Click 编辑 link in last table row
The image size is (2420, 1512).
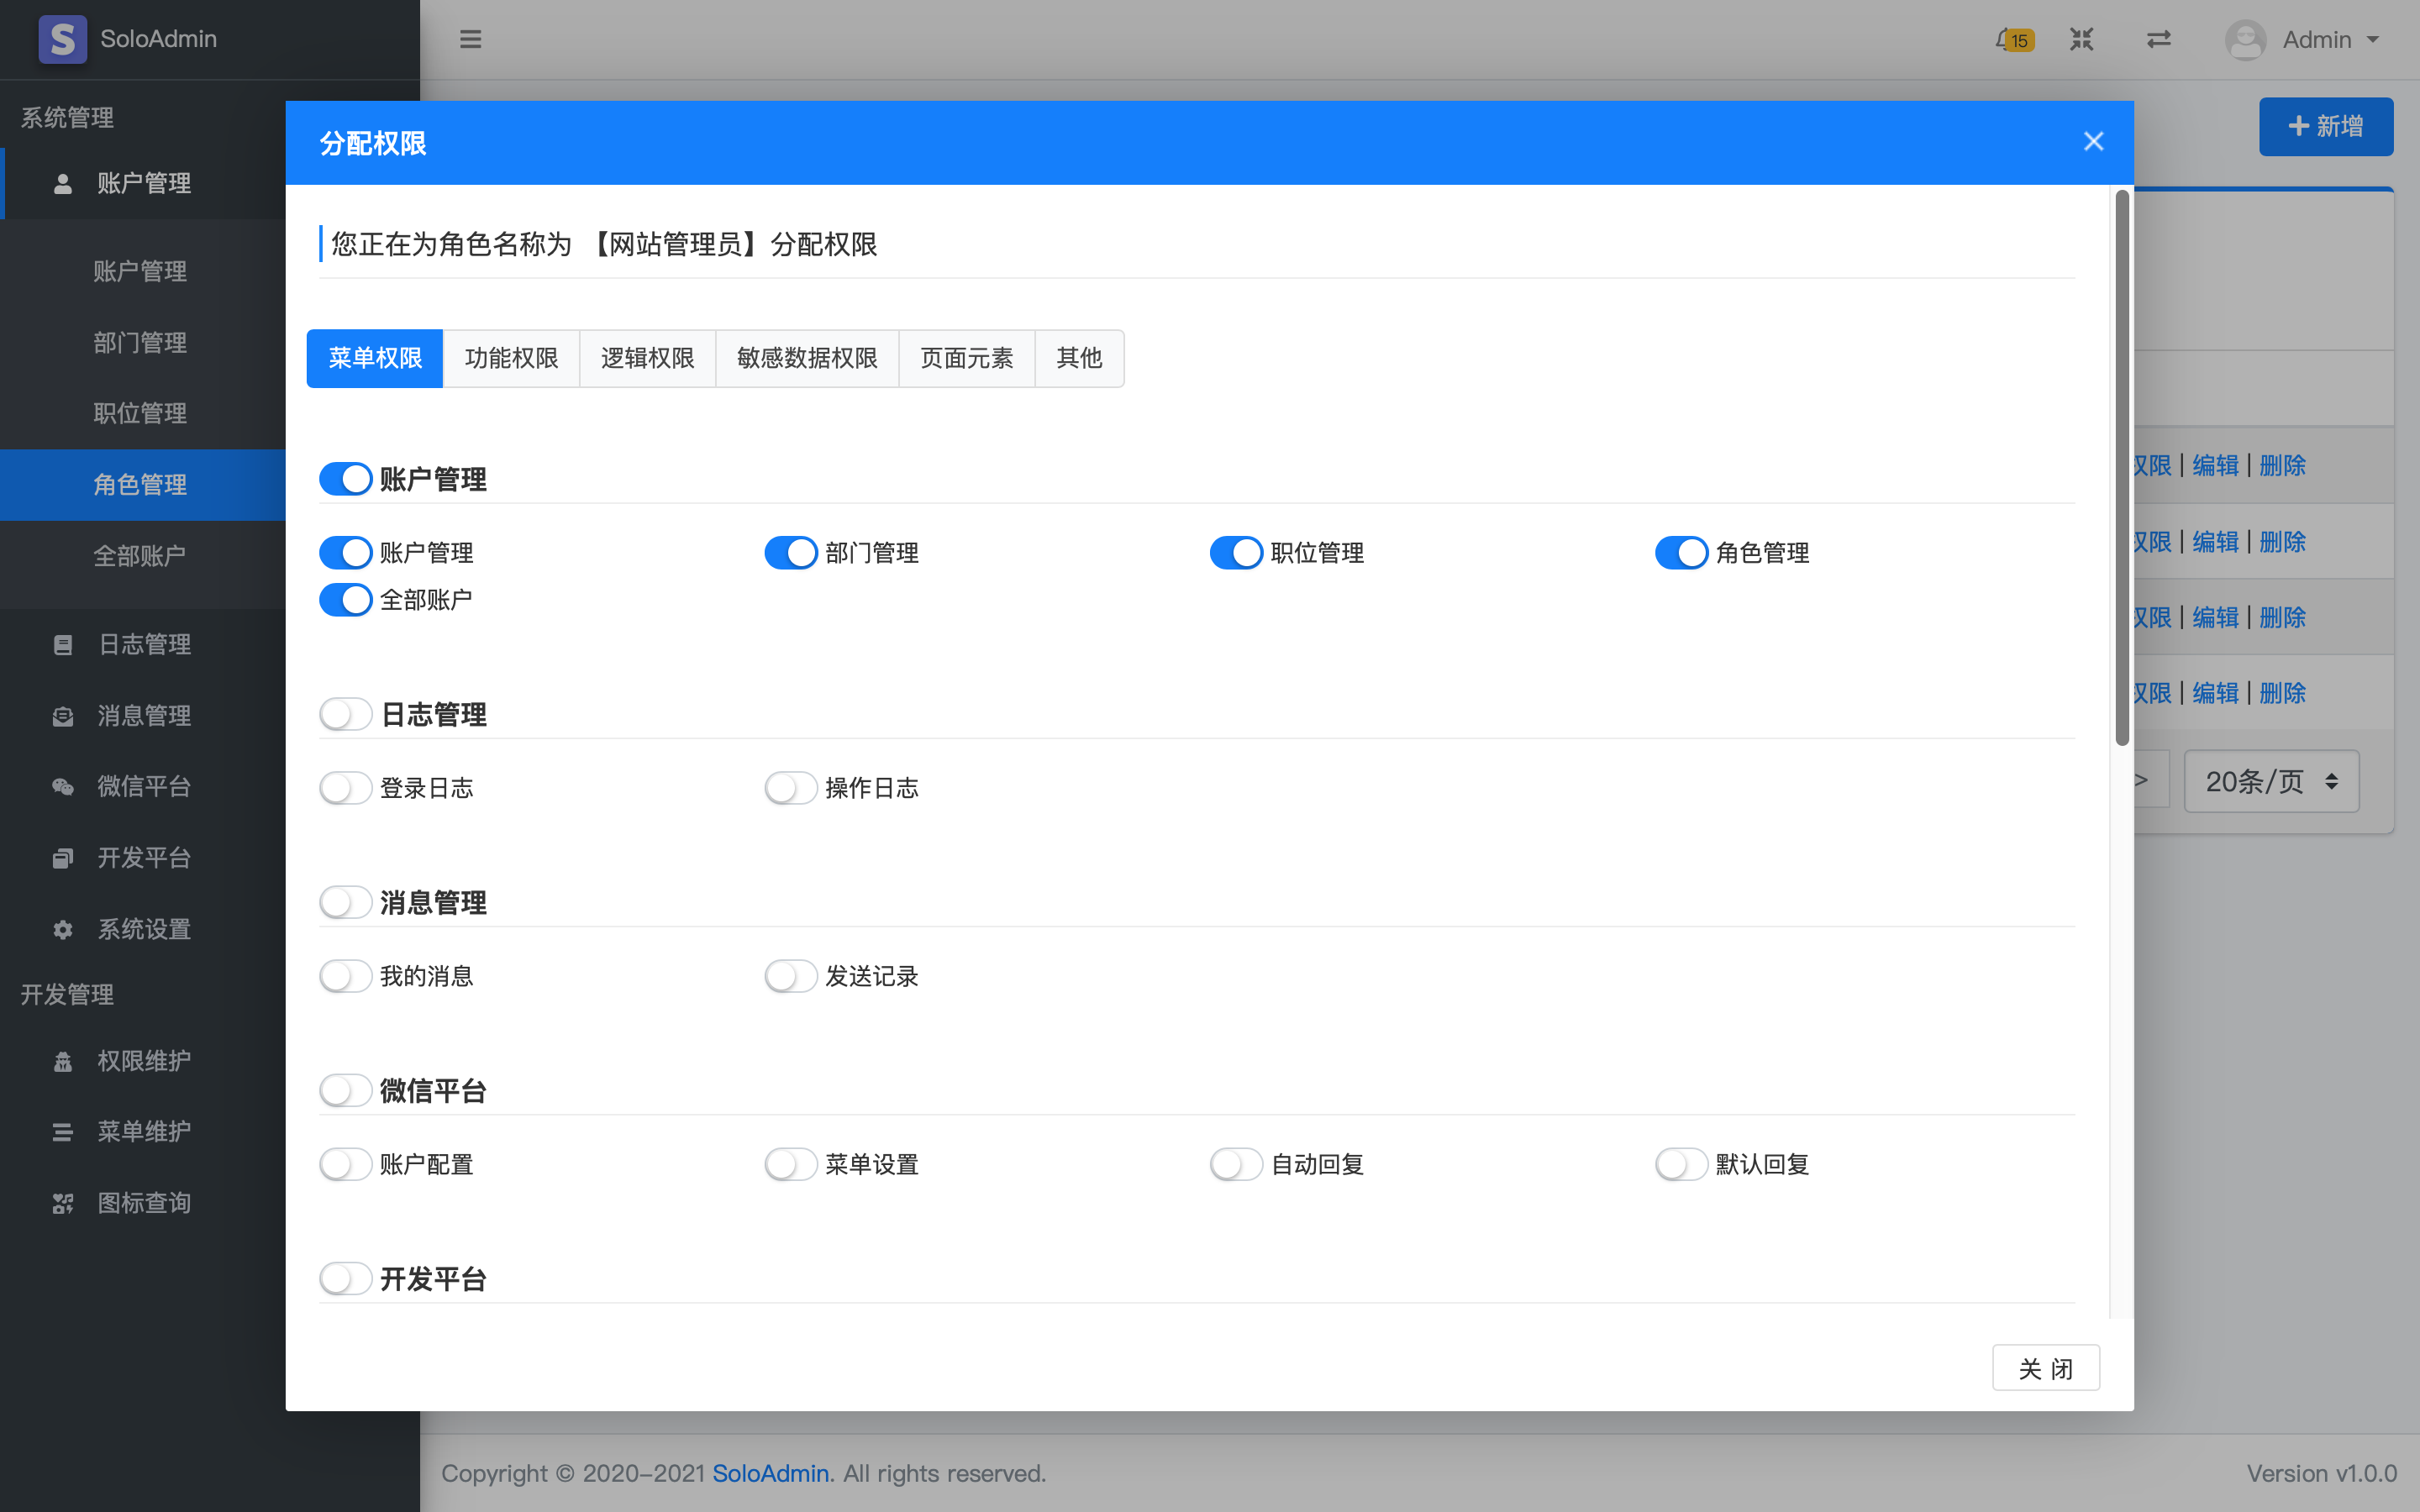point(2215,693)
